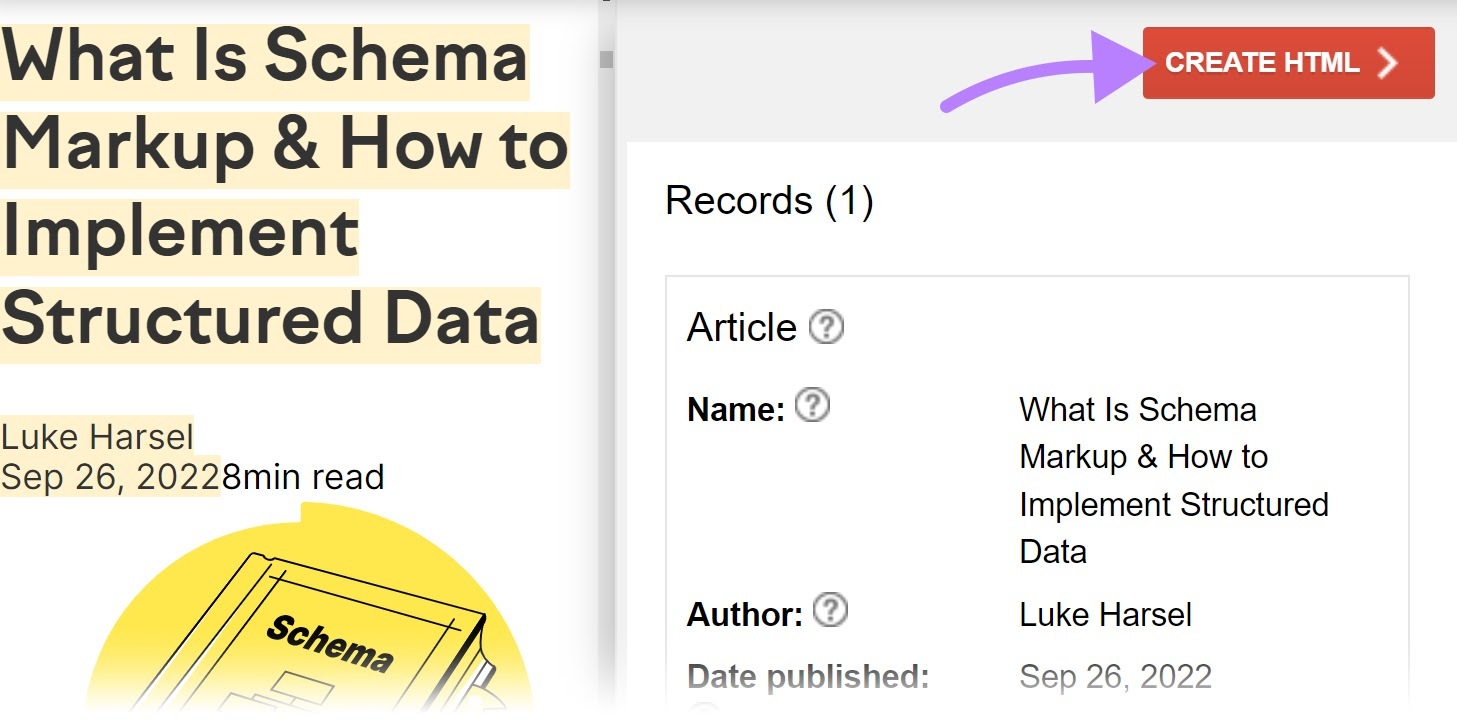
Task: Expand the Records (1) section
Action: pos(768,201)
